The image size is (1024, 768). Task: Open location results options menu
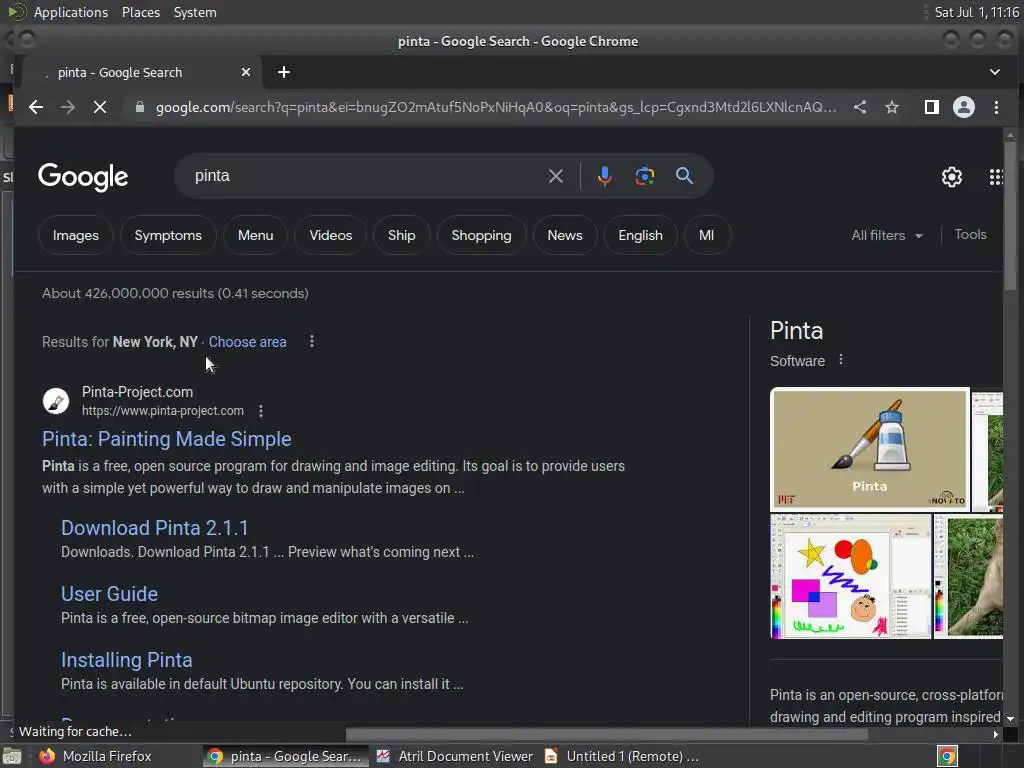click(312, 342)
